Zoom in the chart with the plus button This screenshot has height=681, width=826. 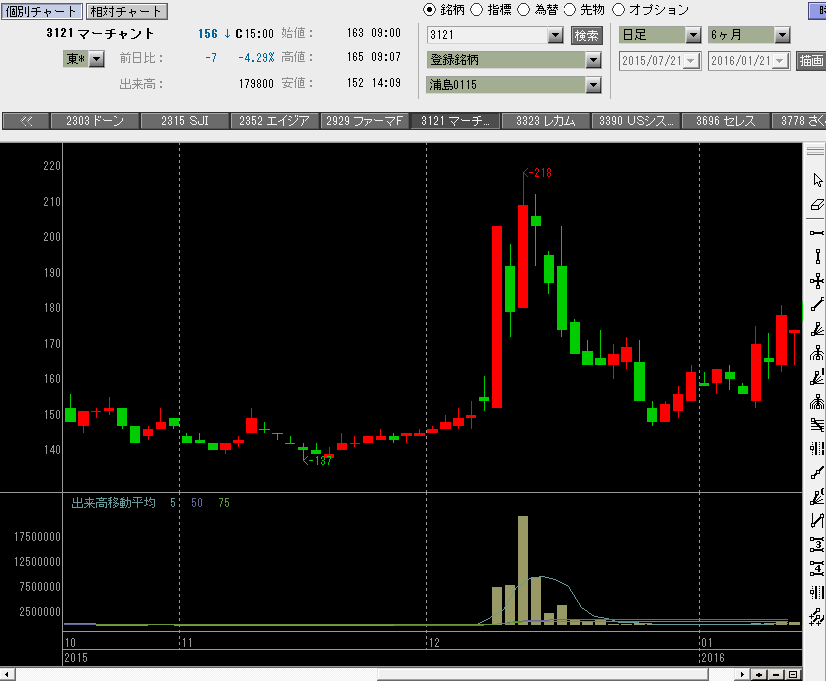759,674
